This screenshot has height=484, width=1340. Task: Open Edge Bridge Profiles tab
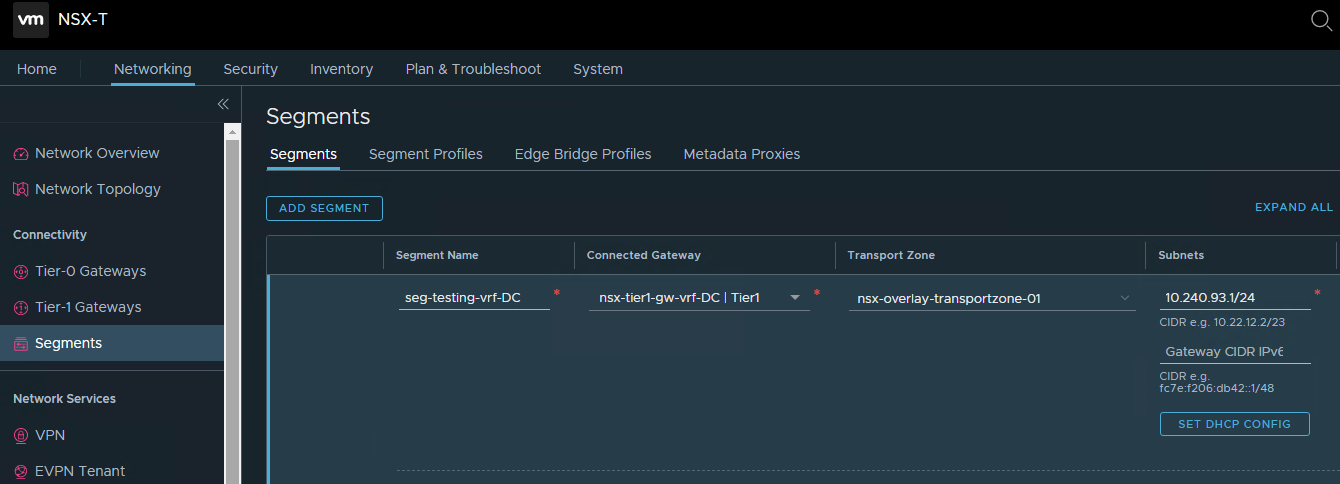coord(583,154)
